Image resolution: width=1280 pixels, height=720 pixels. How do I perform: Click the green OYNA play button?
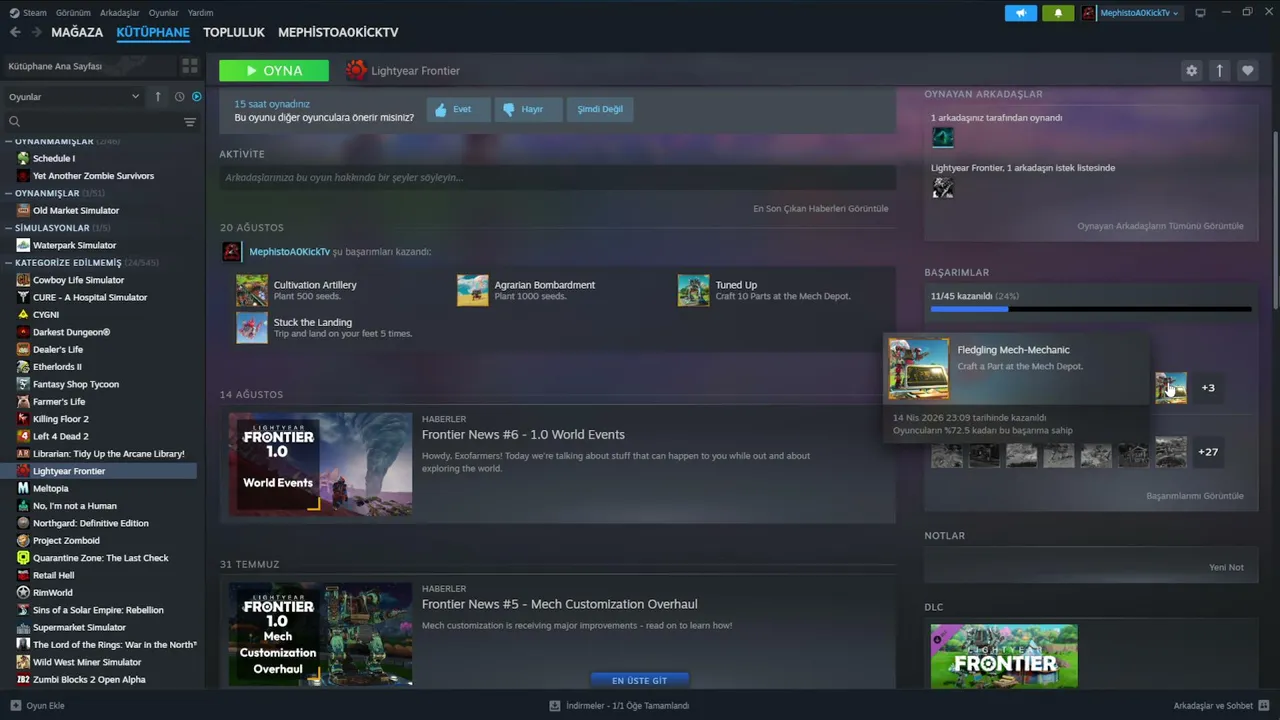274,71
